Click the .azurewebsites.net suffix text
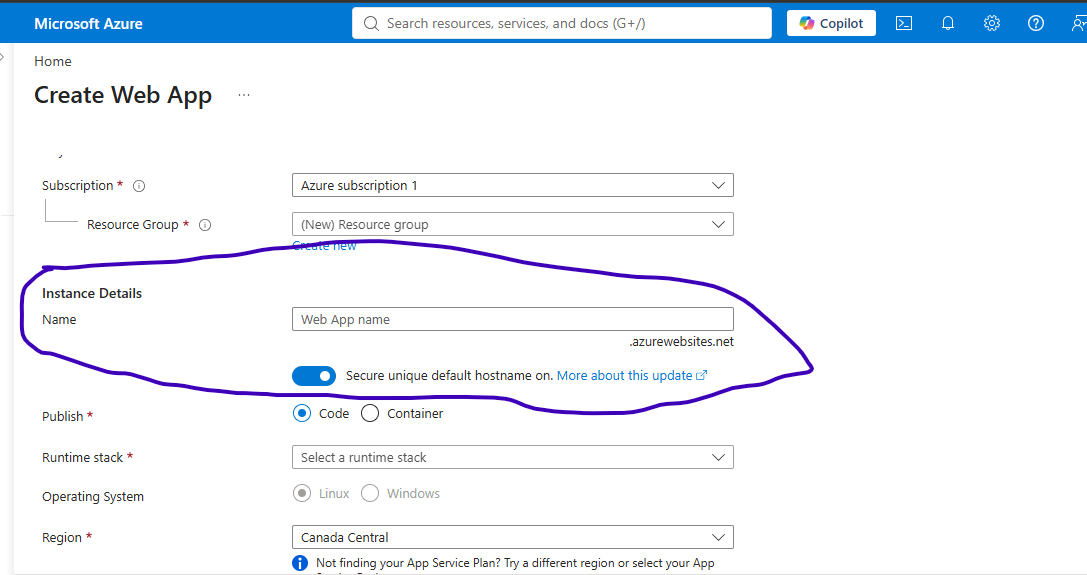This screenshot has width=1087, height=575. click(x=681, y=341)
